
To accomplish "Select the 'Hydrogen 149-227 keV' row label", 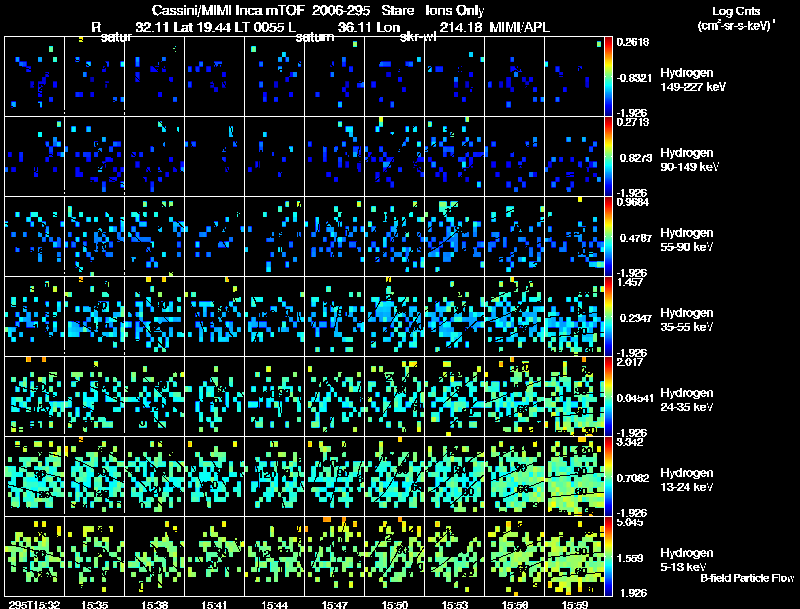I will point(692,80).
